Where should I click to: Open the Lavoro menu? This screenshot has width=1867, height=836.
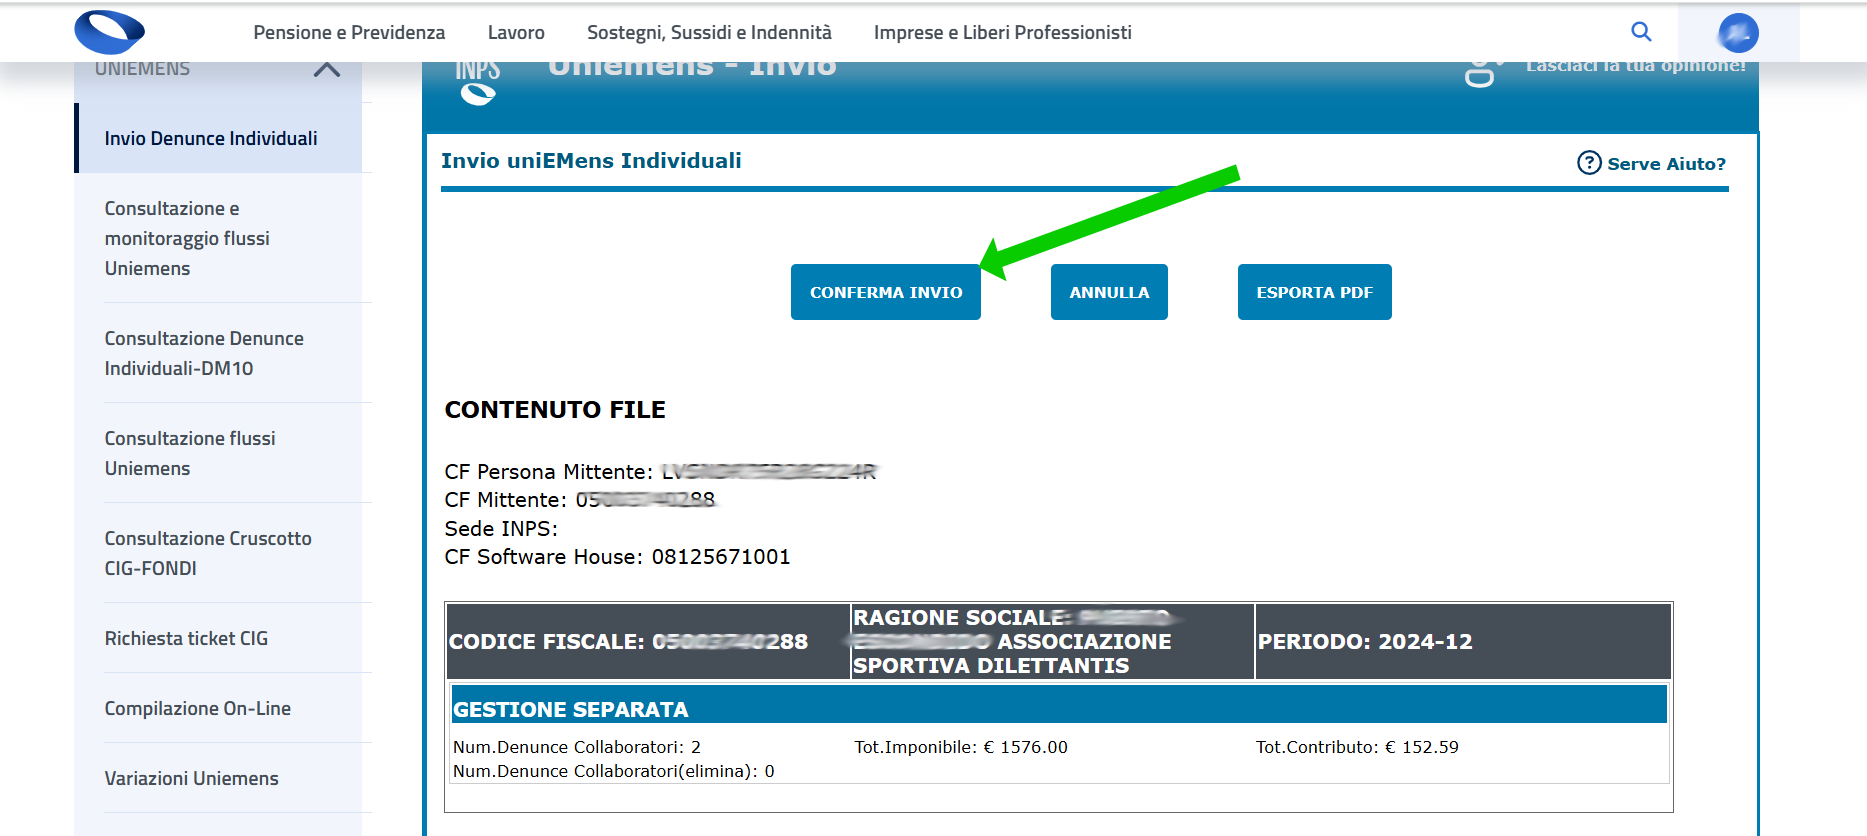[516, 33]
